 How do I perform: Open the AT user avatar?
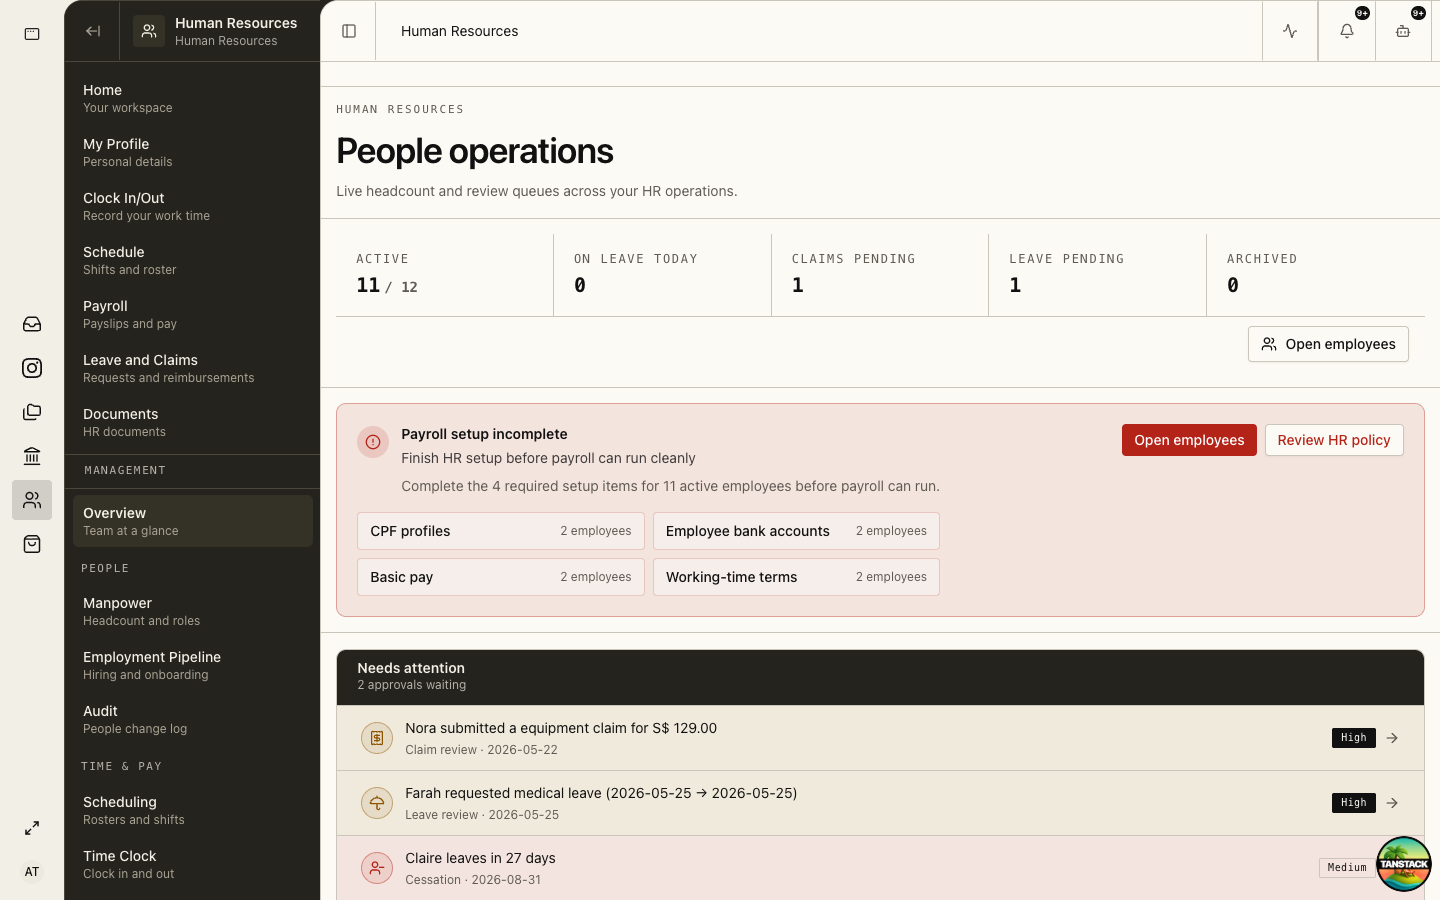(x=32, y=872)
